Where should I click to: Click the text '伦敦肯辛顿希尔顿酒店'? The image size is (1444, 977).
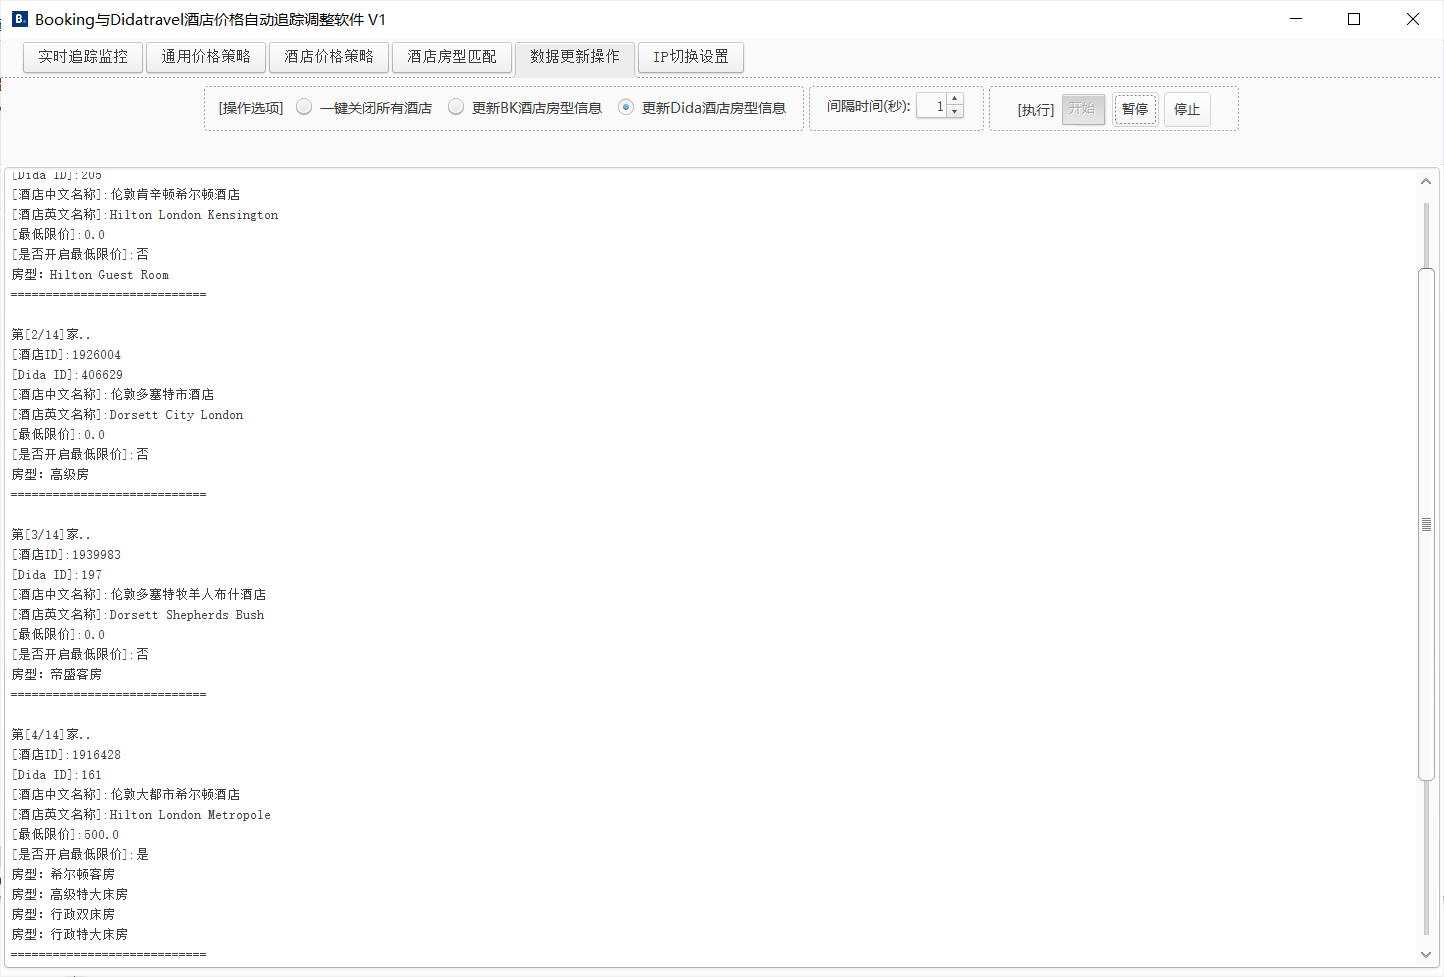(175, 195)
